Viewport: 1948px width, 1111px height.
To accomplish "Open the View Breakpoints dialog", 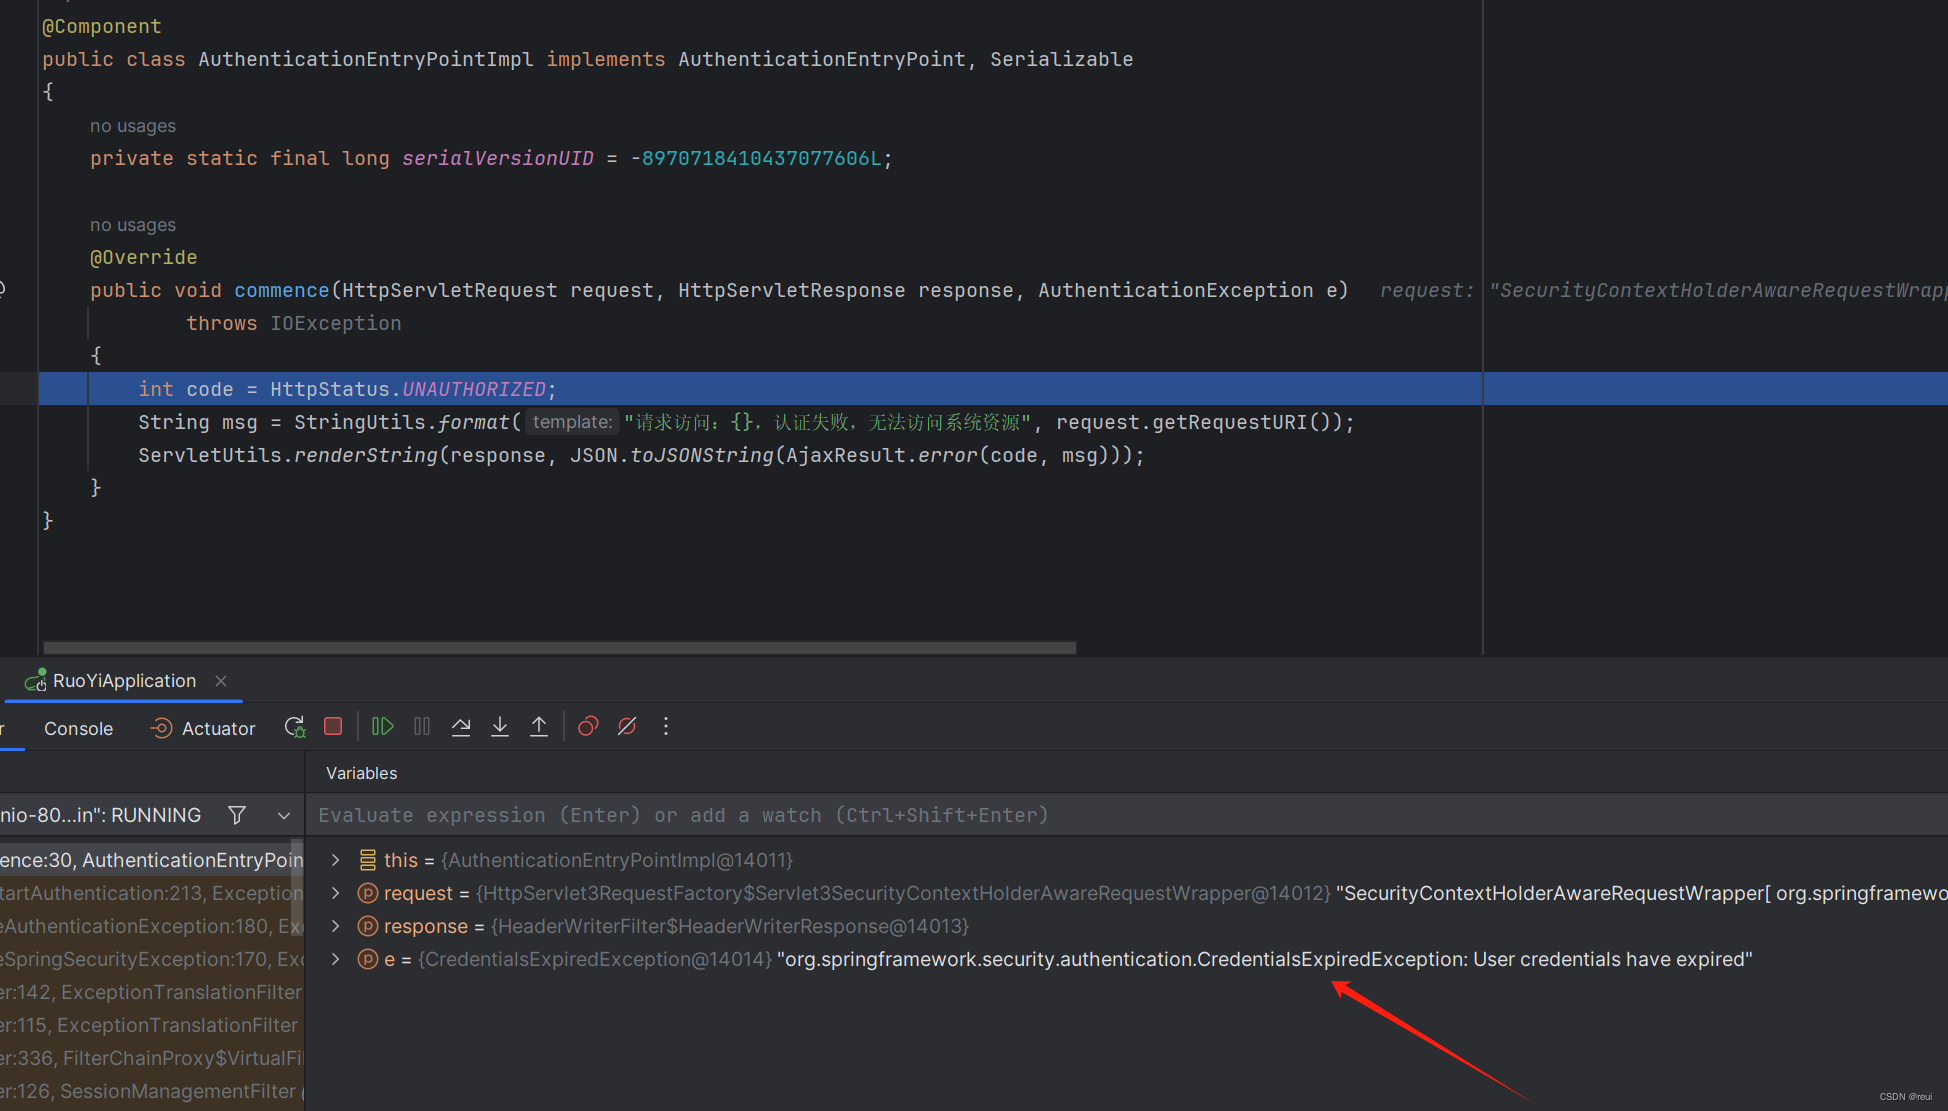I will click(588, 727).
